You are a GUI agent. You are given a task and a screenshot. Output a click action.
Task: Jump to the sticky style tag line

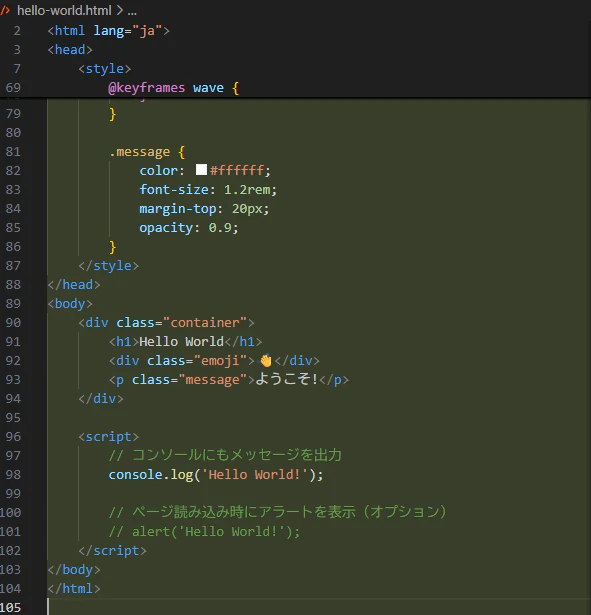pyautogui.click(x=104, y=69)
